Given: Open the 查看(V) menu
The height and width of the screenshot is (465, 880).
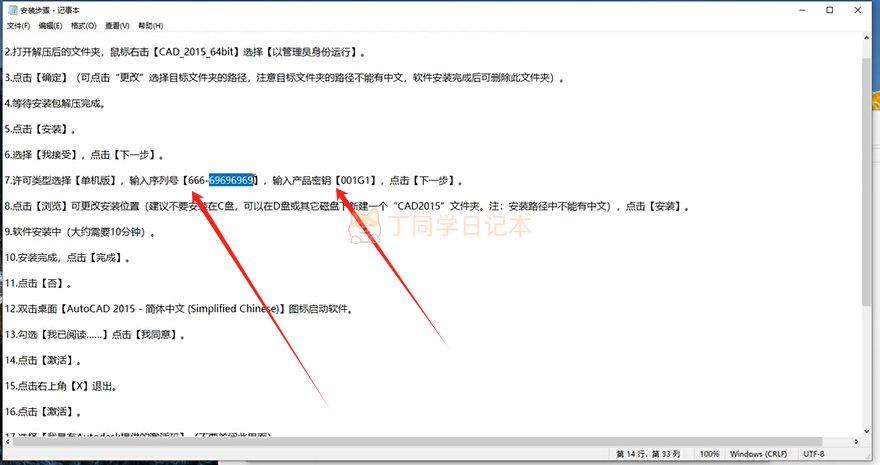Looking at the screenshot, I should click(117, 26).
